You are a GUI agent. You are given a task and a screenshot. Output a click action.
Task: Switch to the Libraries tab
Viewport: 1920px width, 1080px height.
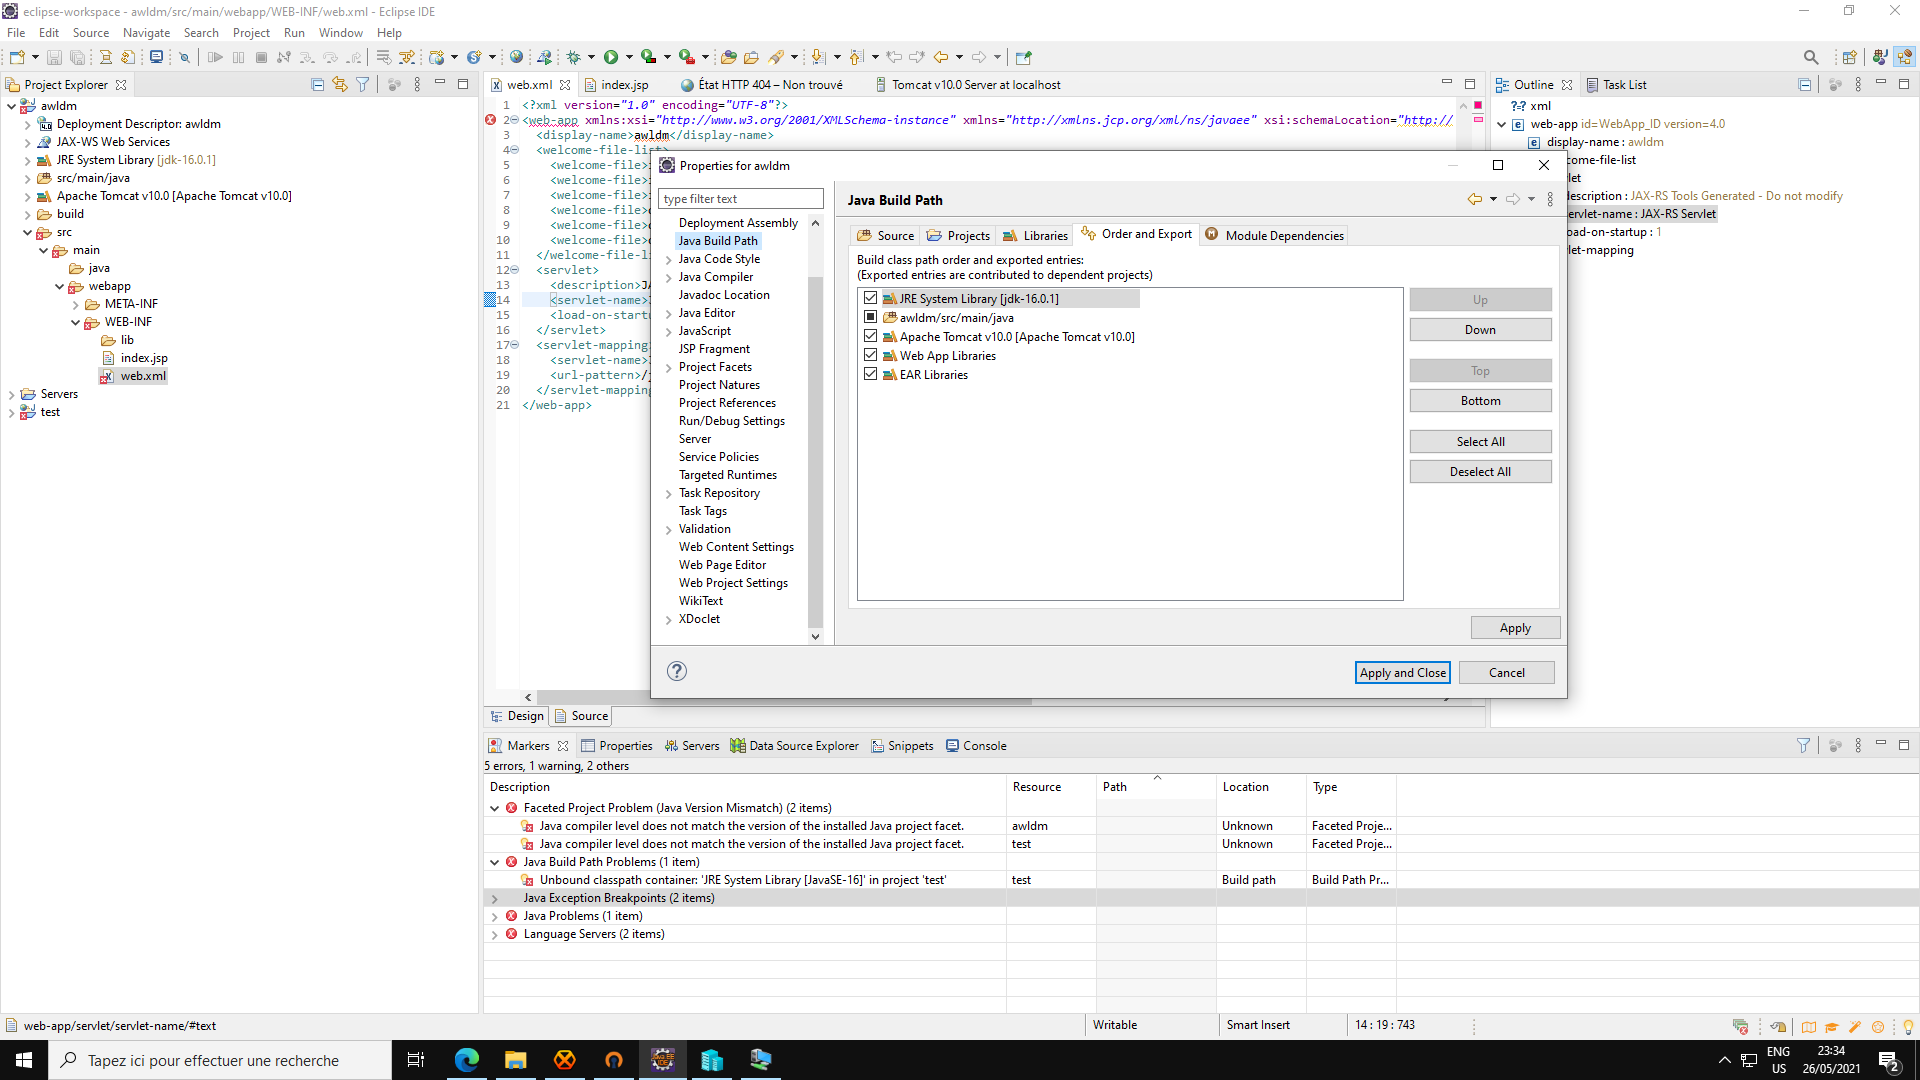(1035, 235)
